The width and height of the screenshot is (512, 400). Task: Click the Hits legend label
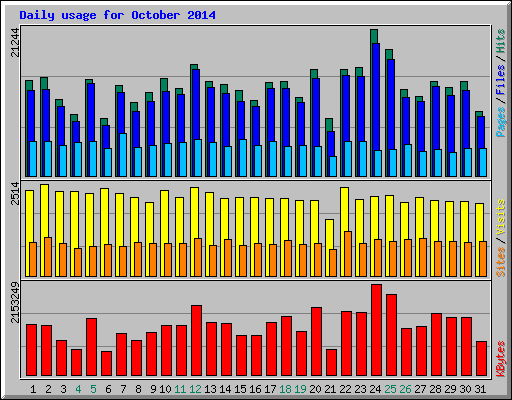click(501, 41)
